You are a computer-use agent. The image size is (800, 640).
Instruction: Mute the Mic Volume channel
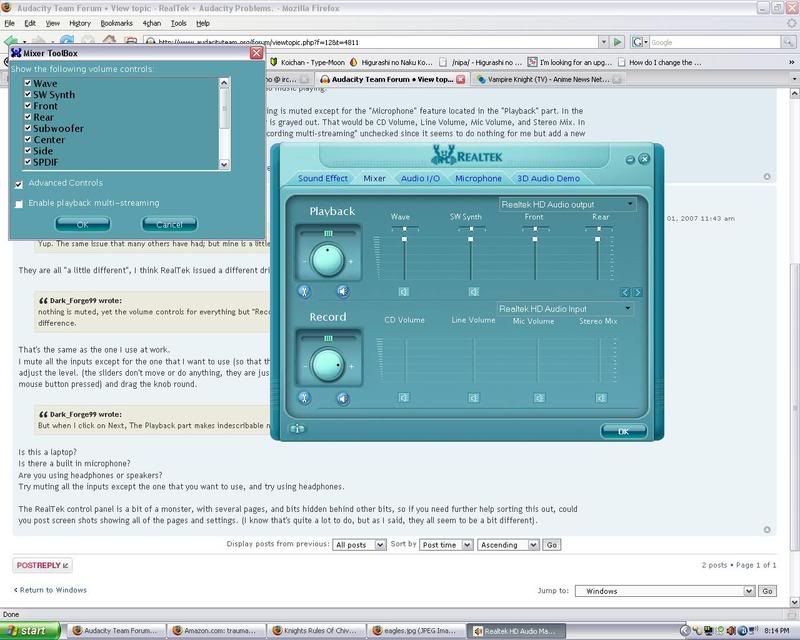[532, 397]
